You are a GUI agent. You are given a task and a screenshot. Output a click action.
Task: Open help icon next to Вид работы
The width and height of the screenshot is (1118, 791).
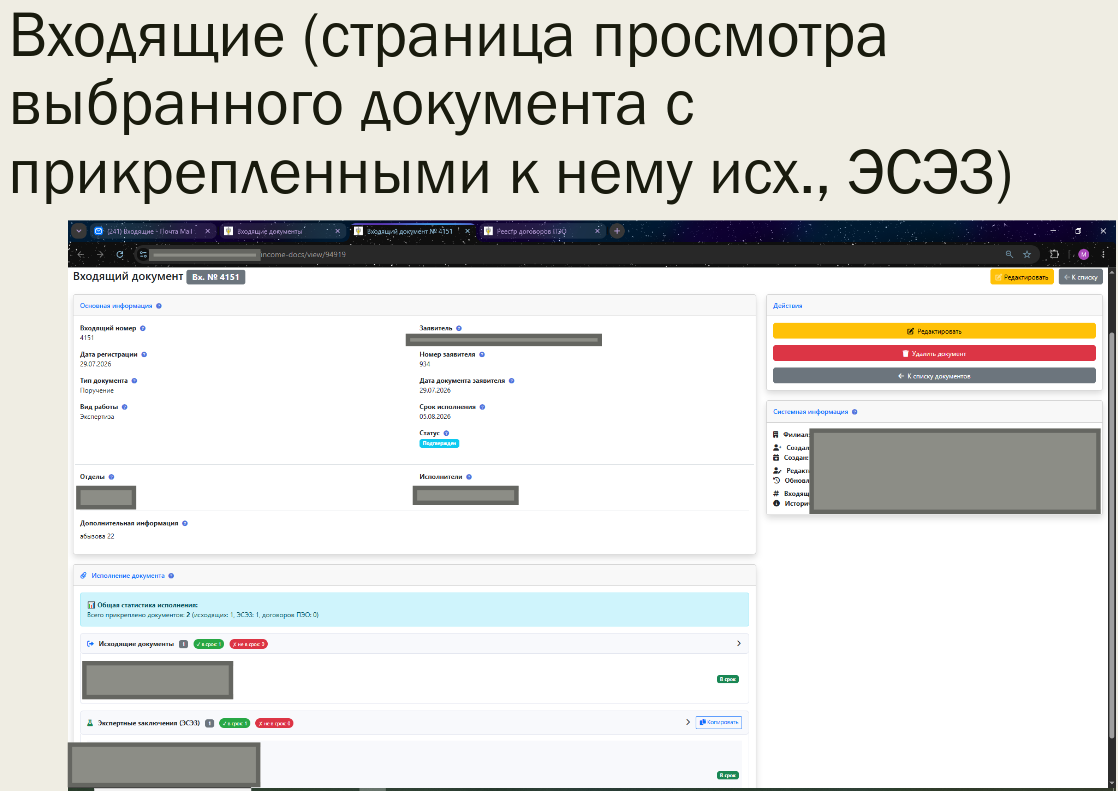[124, 407]
